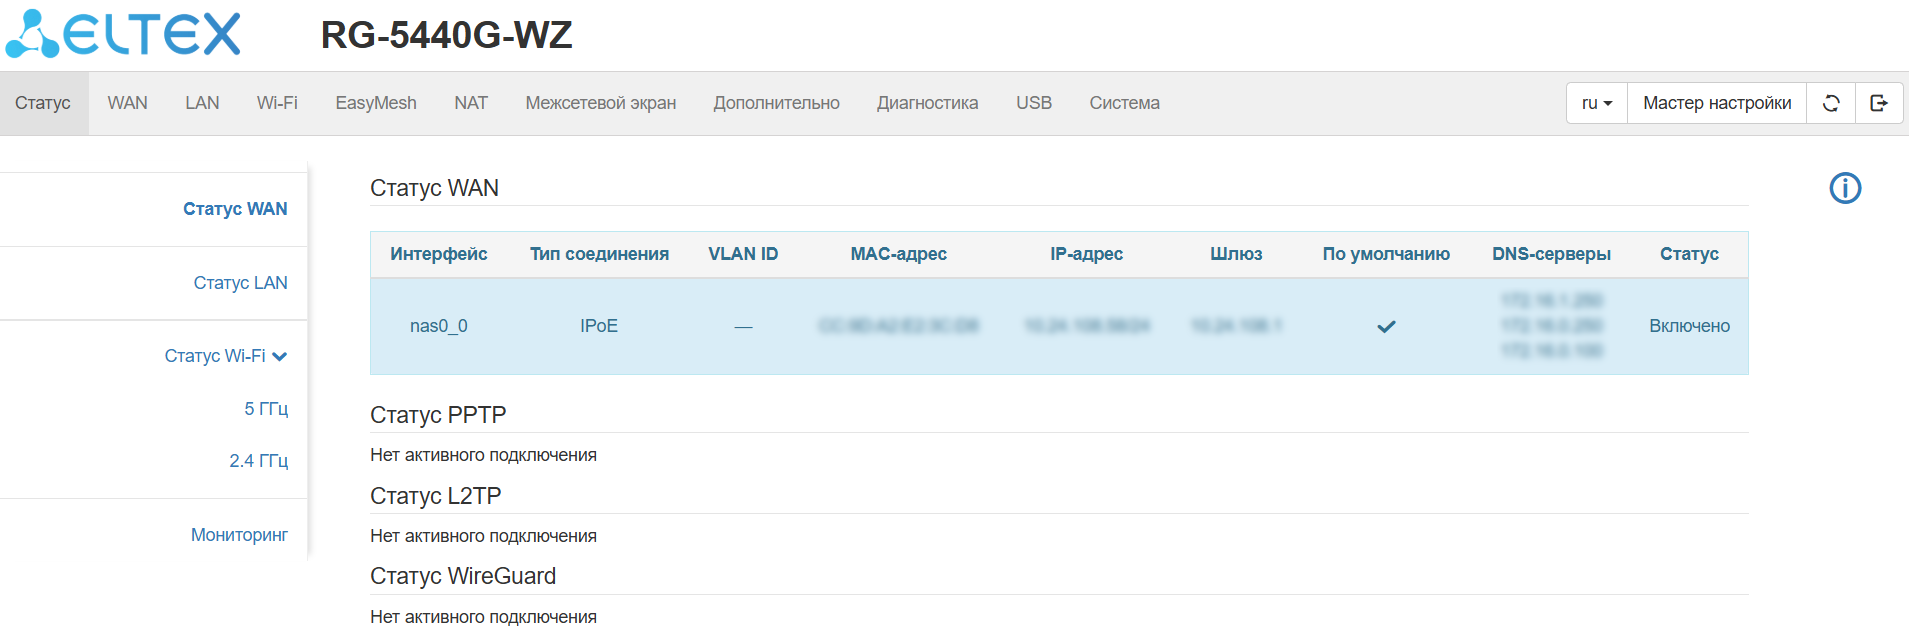Select the 5 ГГц Wi-Fi status link
This screenshot has height=643, width=1909.
pos(266,408)
